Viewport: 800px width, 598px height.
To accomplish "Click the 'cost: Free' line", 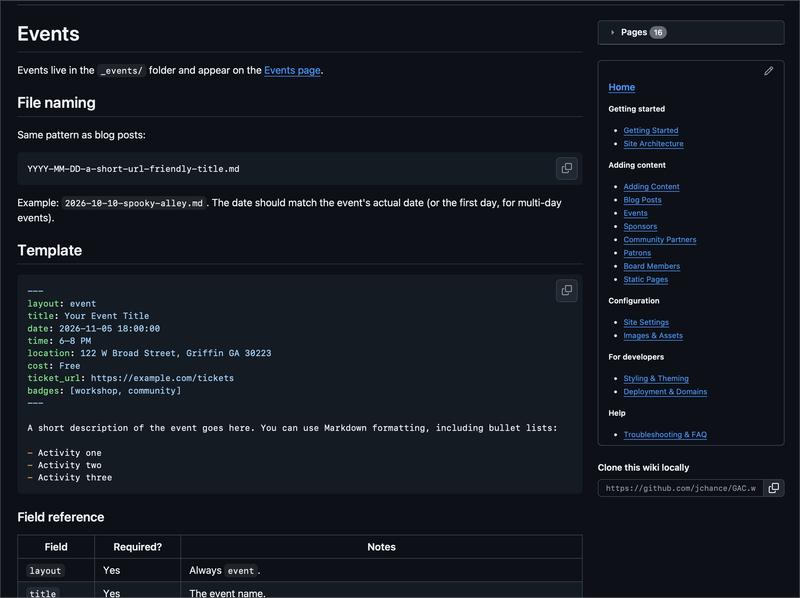I will tap(54, 366).
